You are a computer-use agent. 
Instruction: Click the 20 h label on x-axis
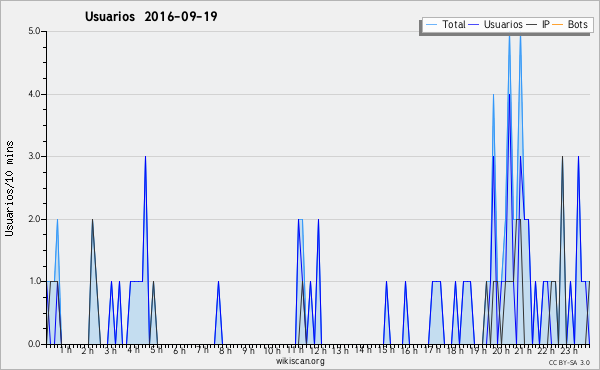501,350
